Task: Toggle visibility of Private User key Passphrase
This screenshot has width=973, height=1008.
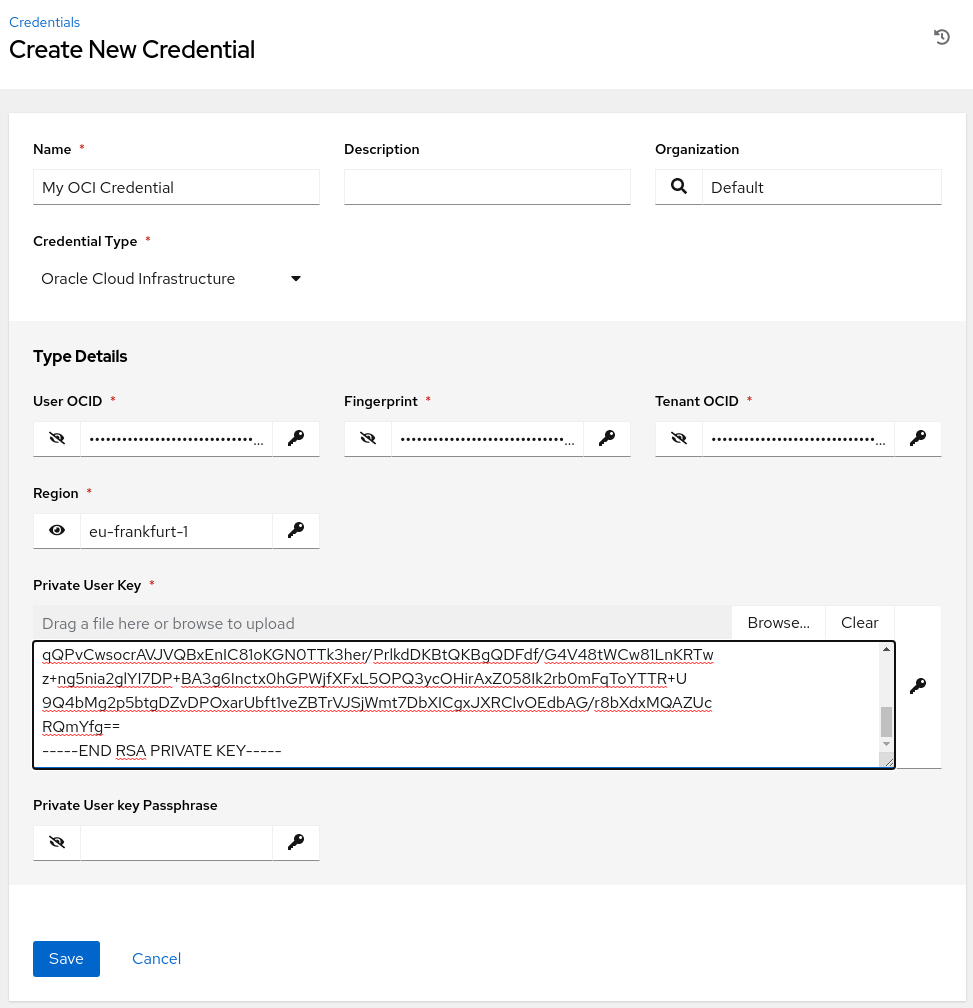Action: (57, 843)
